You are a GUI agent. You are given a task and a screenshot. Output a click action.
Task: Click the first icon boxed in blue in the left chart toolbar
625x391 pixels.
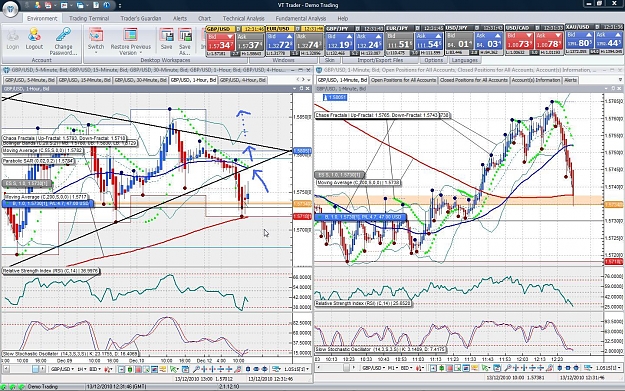(x=121, y=369)
